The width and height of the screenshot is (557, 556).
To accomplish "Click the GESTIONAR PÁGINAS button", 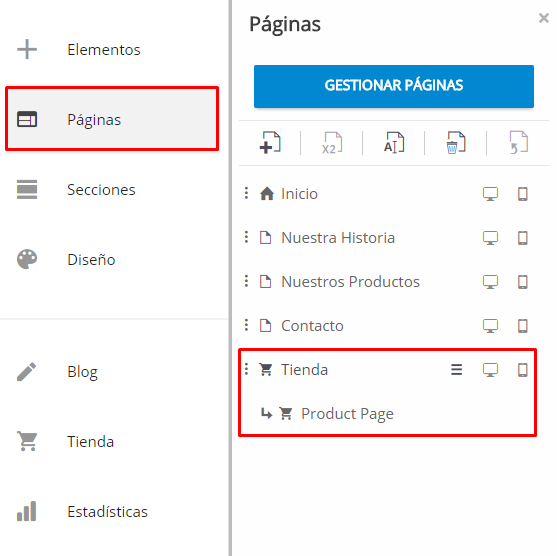I will [394, 86].
